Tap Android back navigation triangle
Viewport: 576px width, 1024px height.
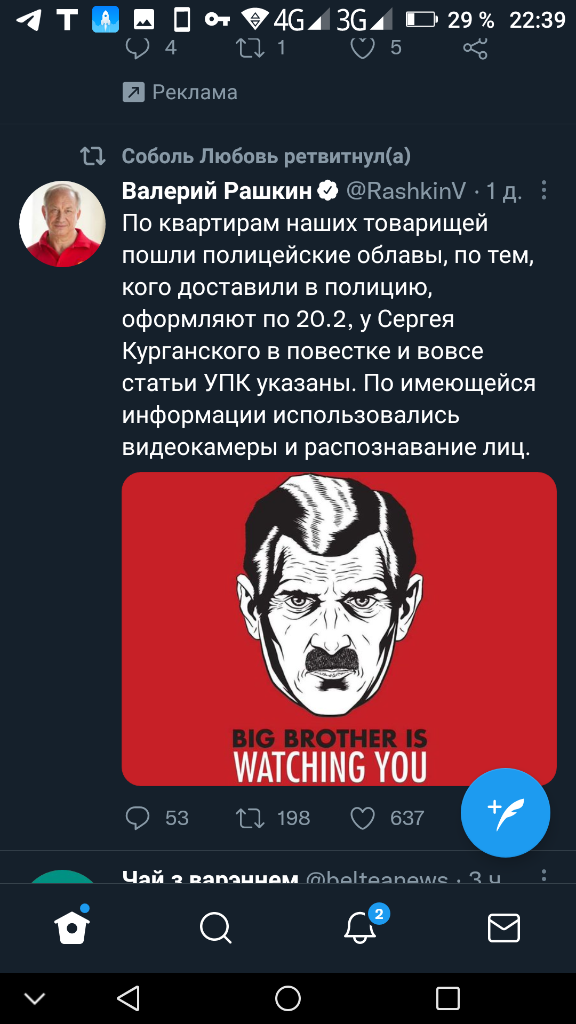(128, 998)
